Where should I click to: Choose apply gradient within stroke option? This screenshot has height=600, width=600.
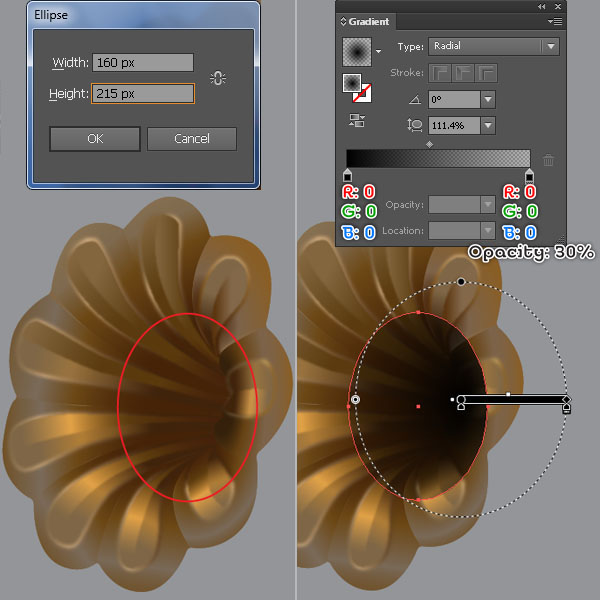coord(440,73)
